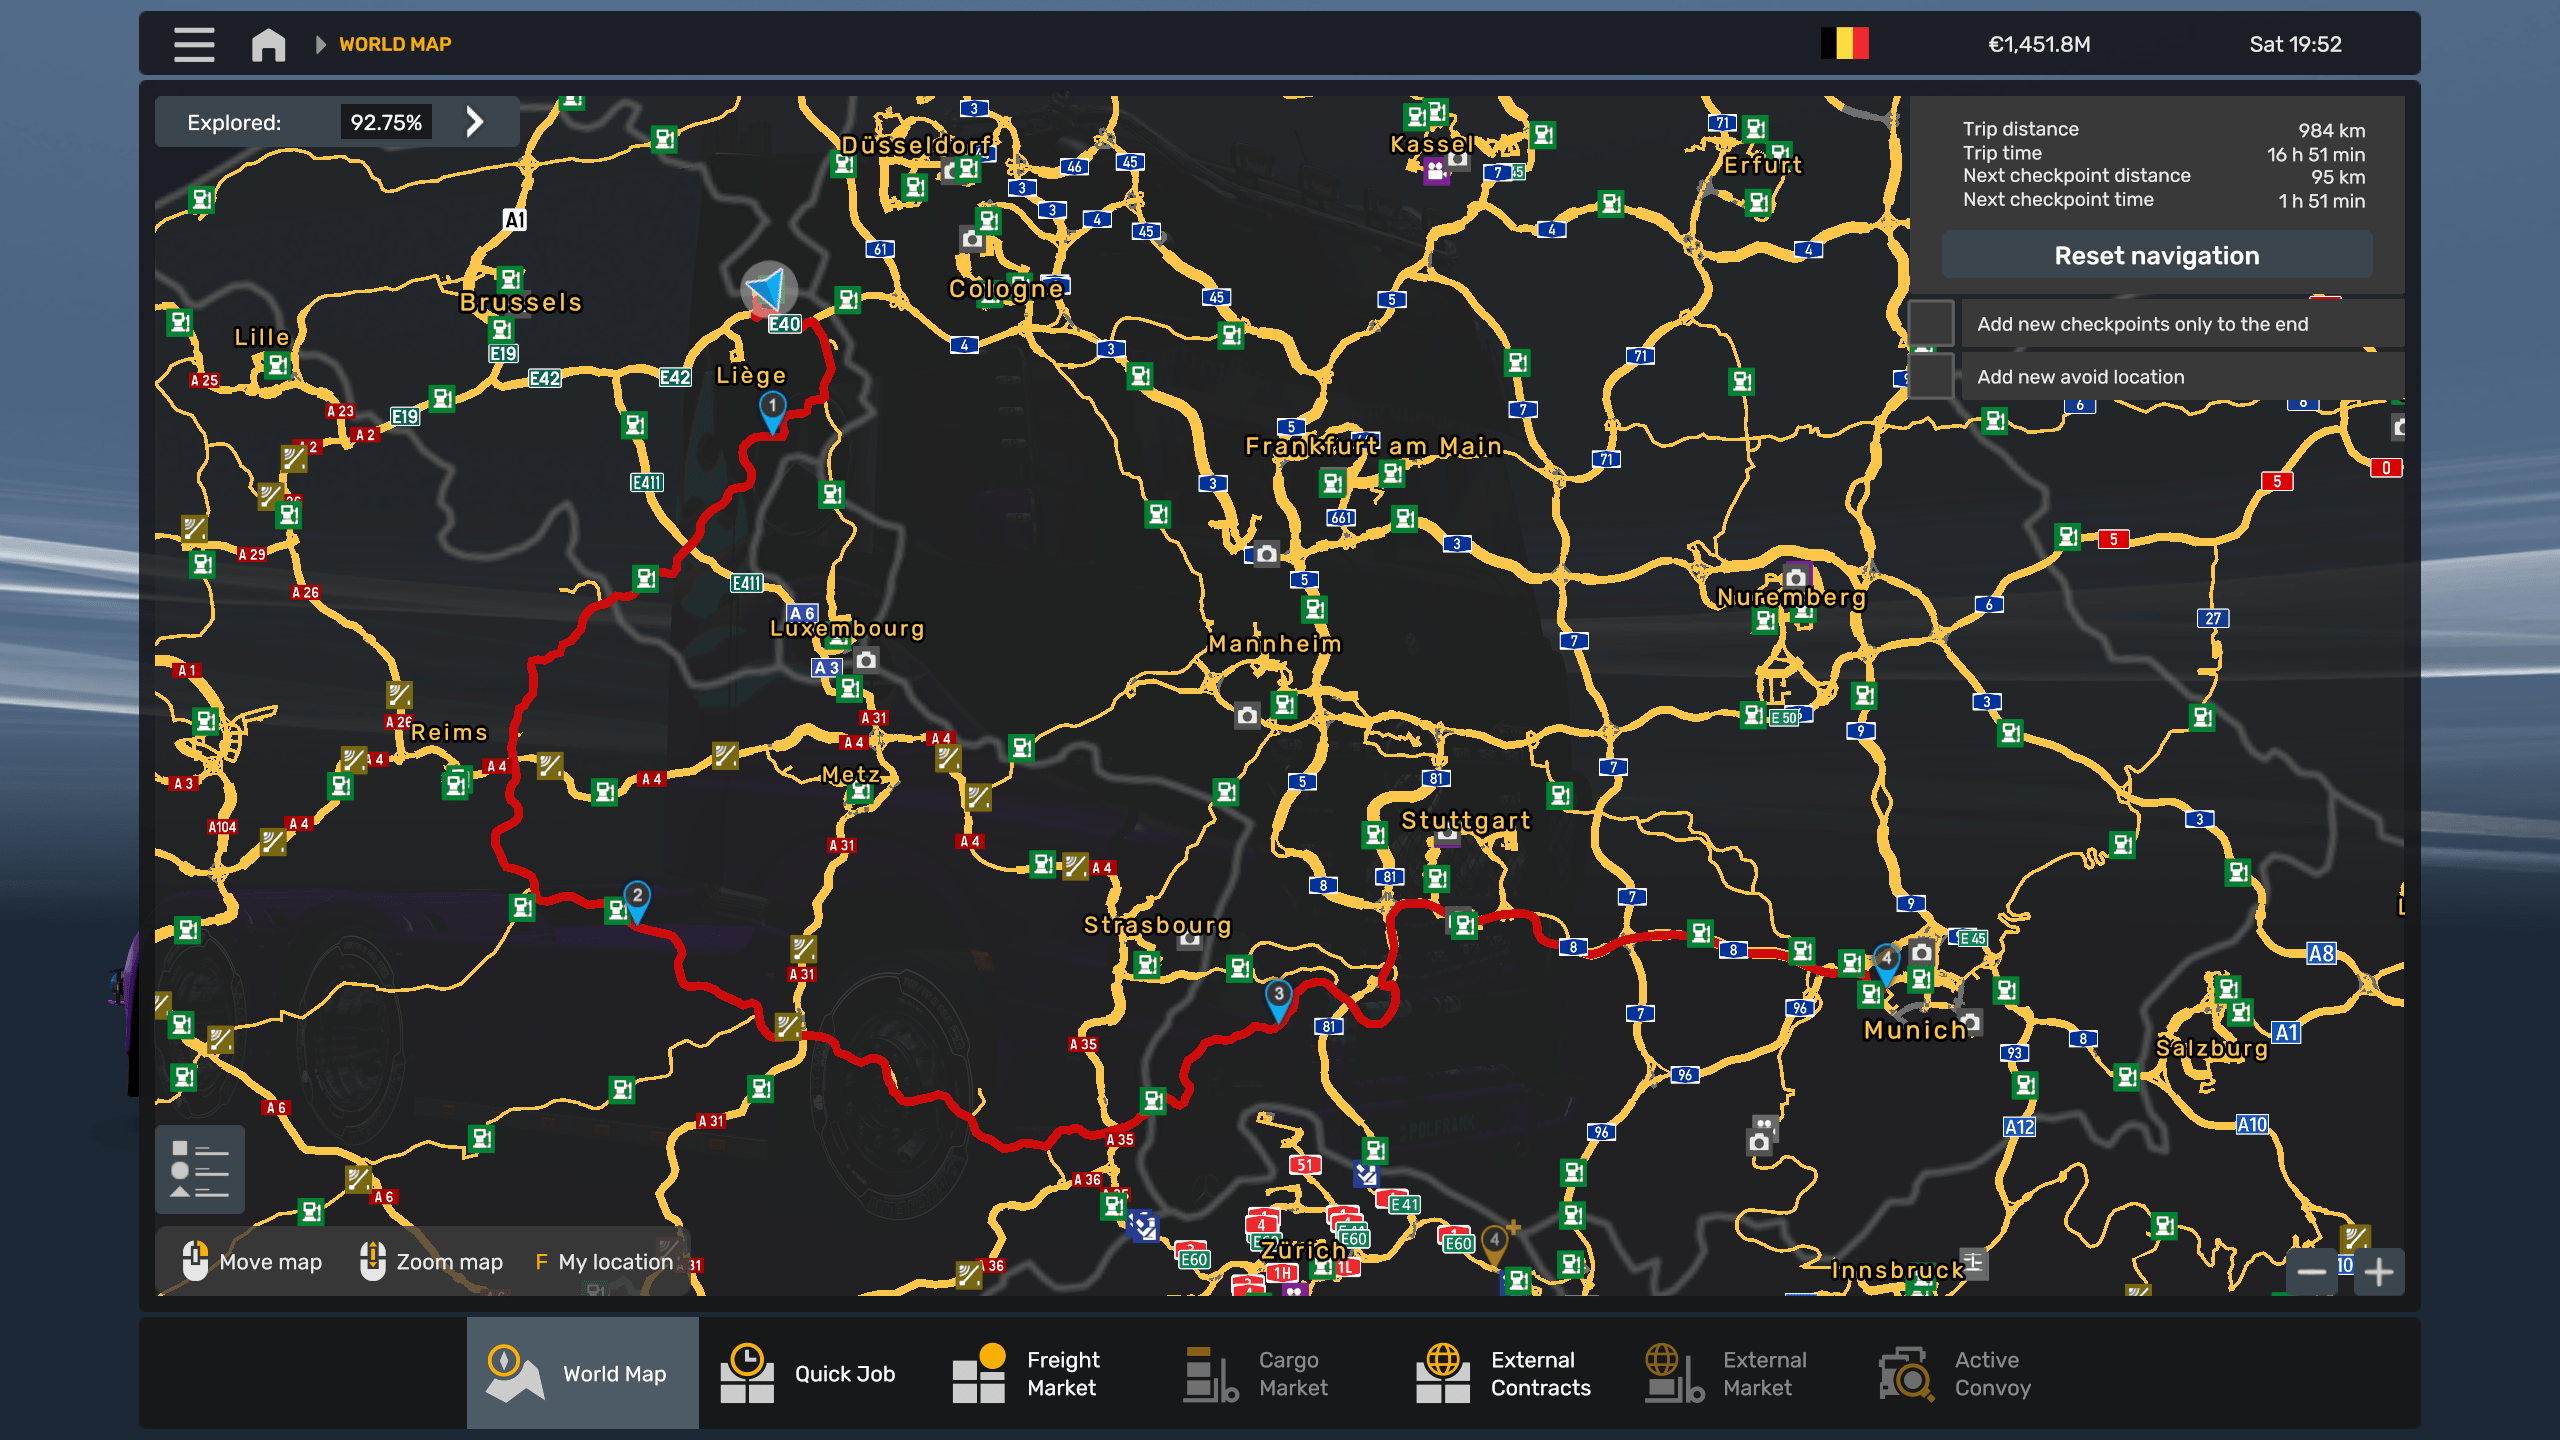Click the Munich checkpoint marker 4
The height and width of the screenshot is (1440, 2560).
(x=1886, y=960)
